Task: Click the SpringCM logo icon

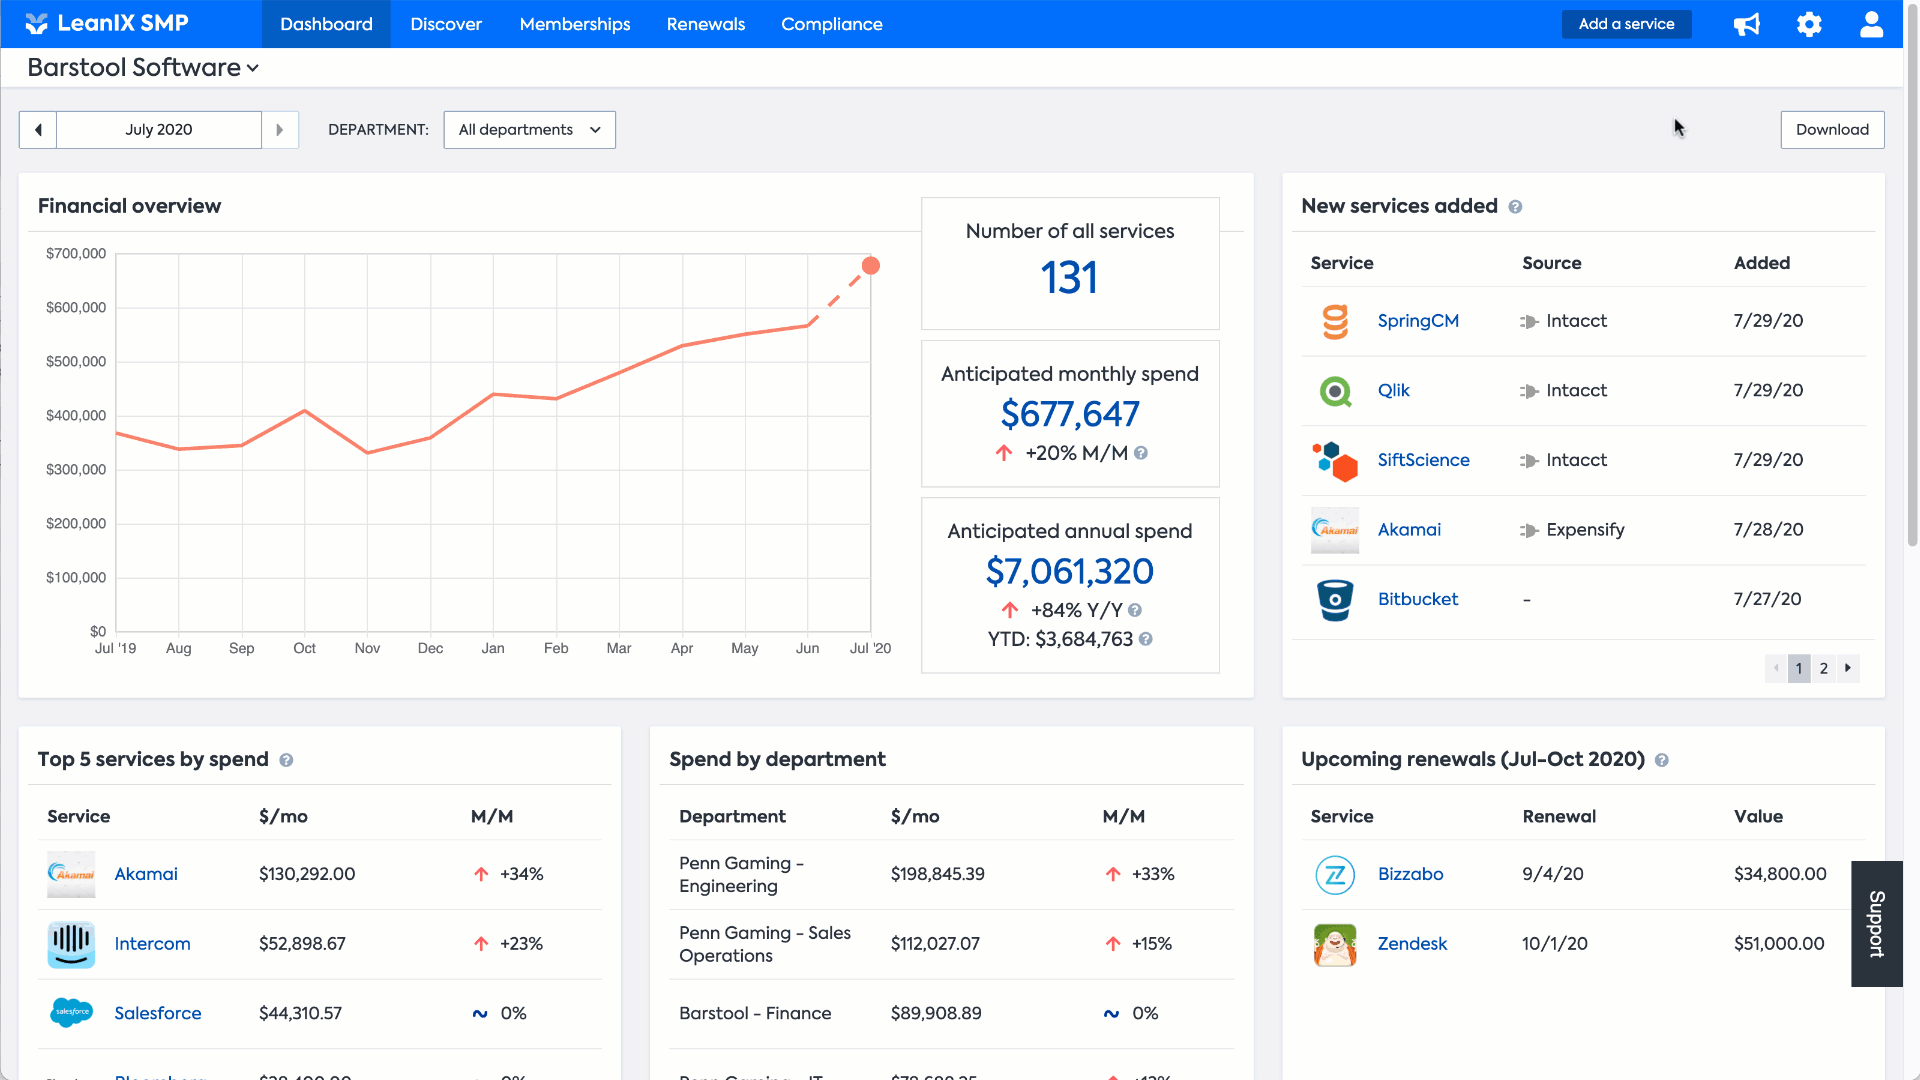Action: (1335, 321)
